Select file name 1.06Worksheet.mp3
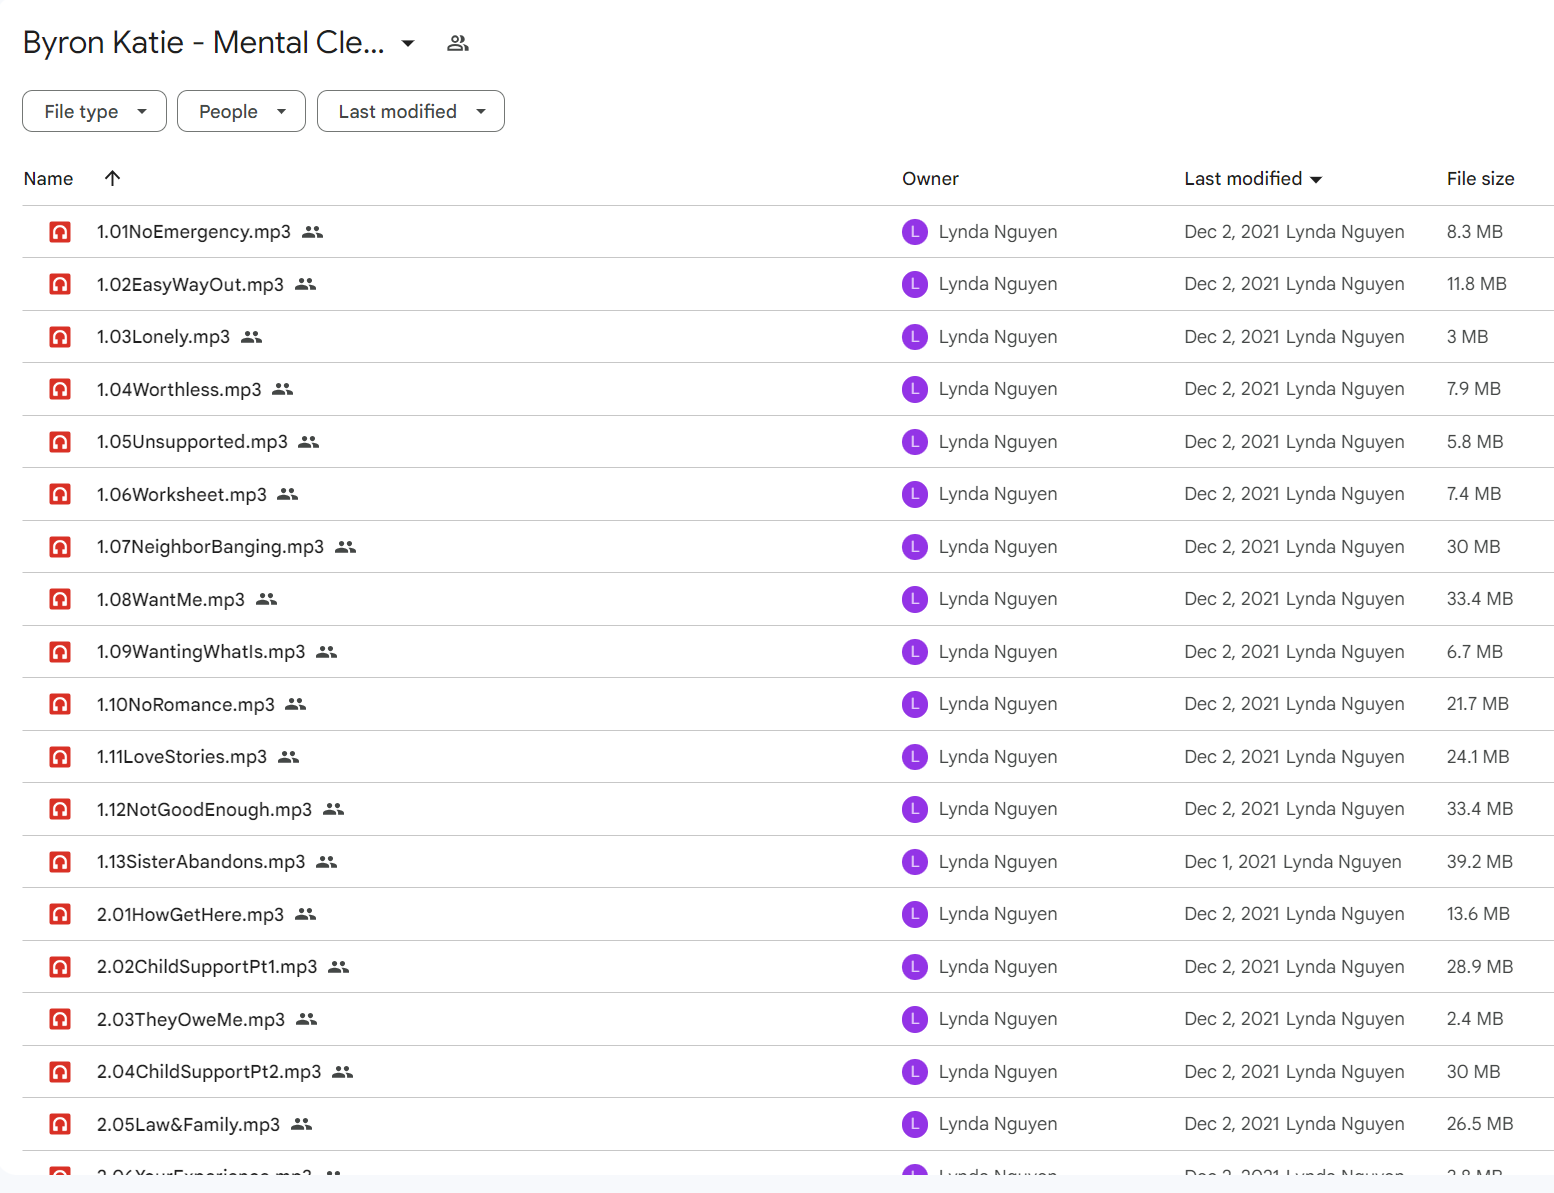 pyautogui.click(x=182, y=495)
